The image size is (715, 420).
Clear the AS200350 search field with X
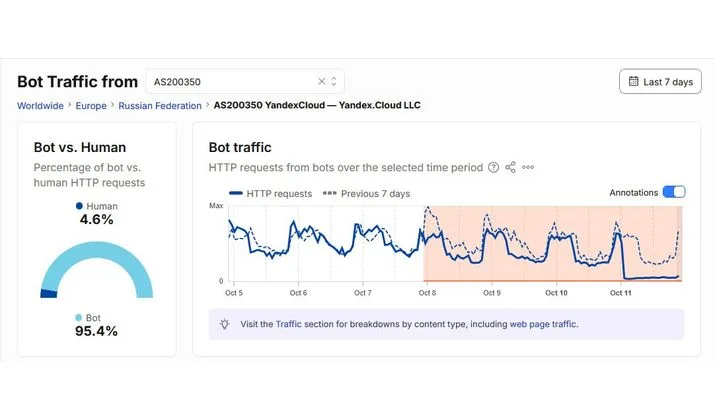pos(321,82)
